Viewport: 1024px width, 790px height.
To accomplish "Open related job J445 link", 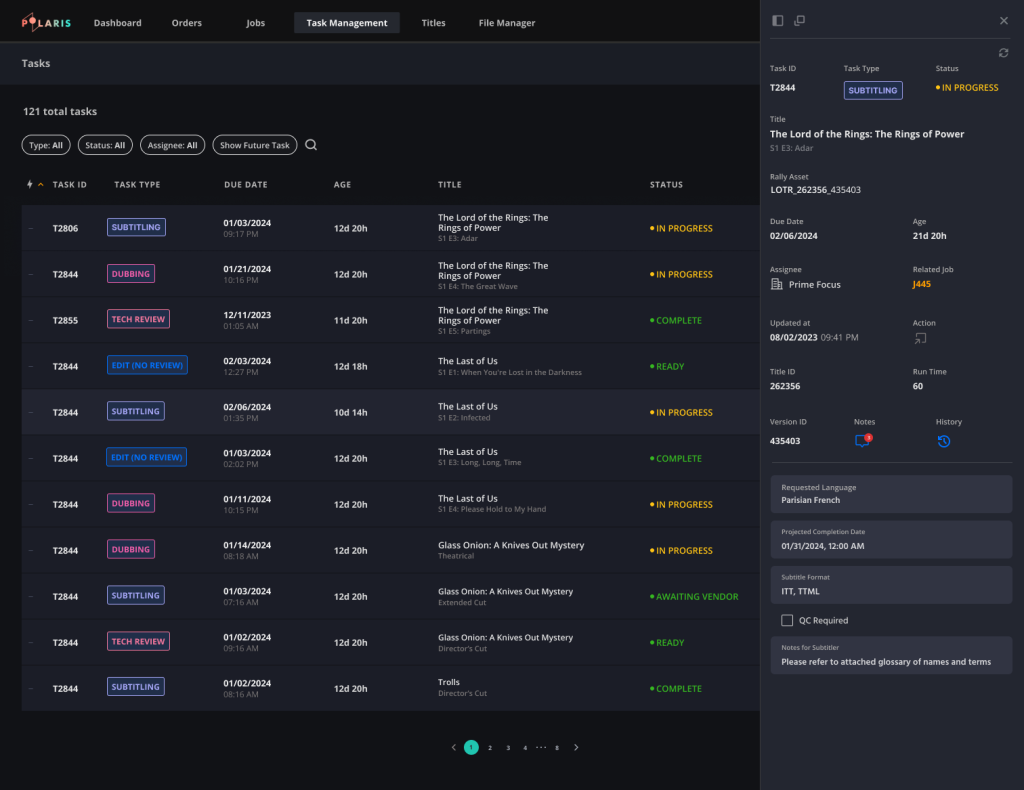I will pyautogui.click(x=922, y=284).
